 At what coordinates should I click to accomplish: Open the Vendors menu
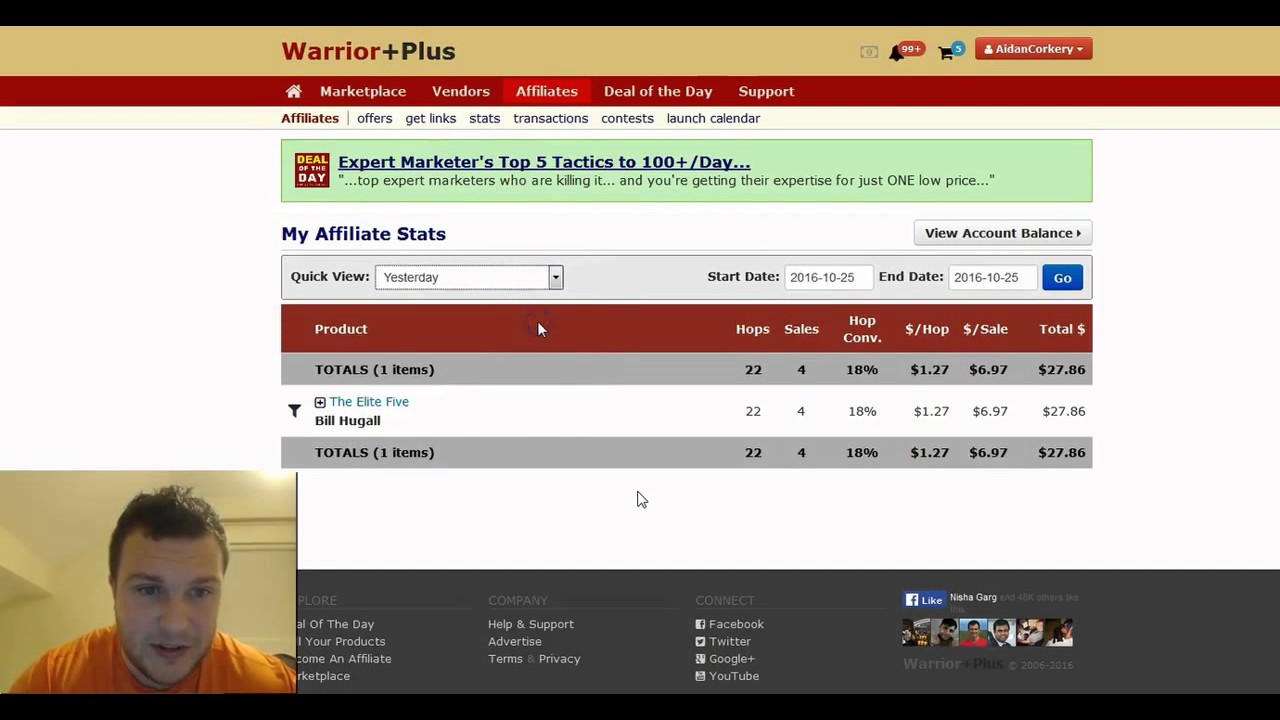click(460, 91)
